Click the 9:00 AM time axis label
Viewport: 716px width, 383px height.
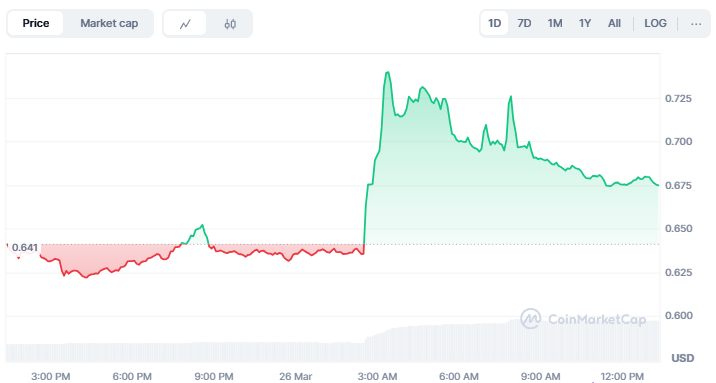(x=540, y=377)
